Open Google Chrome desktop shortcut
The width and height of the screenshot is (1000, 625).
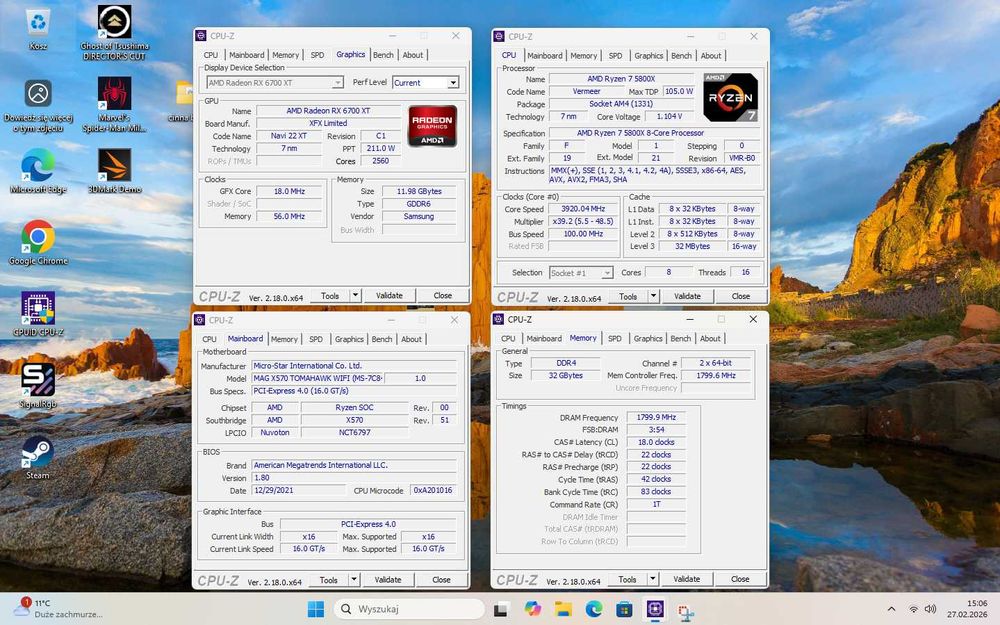click(x=38, y=242)
